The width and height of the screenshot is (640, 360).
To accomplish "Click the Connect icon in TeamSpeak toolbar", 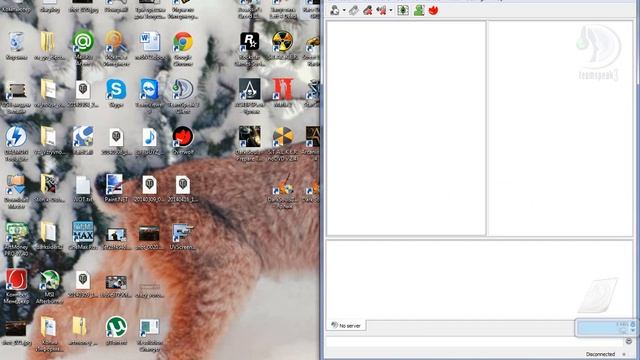I will click(x=335, y=10).
